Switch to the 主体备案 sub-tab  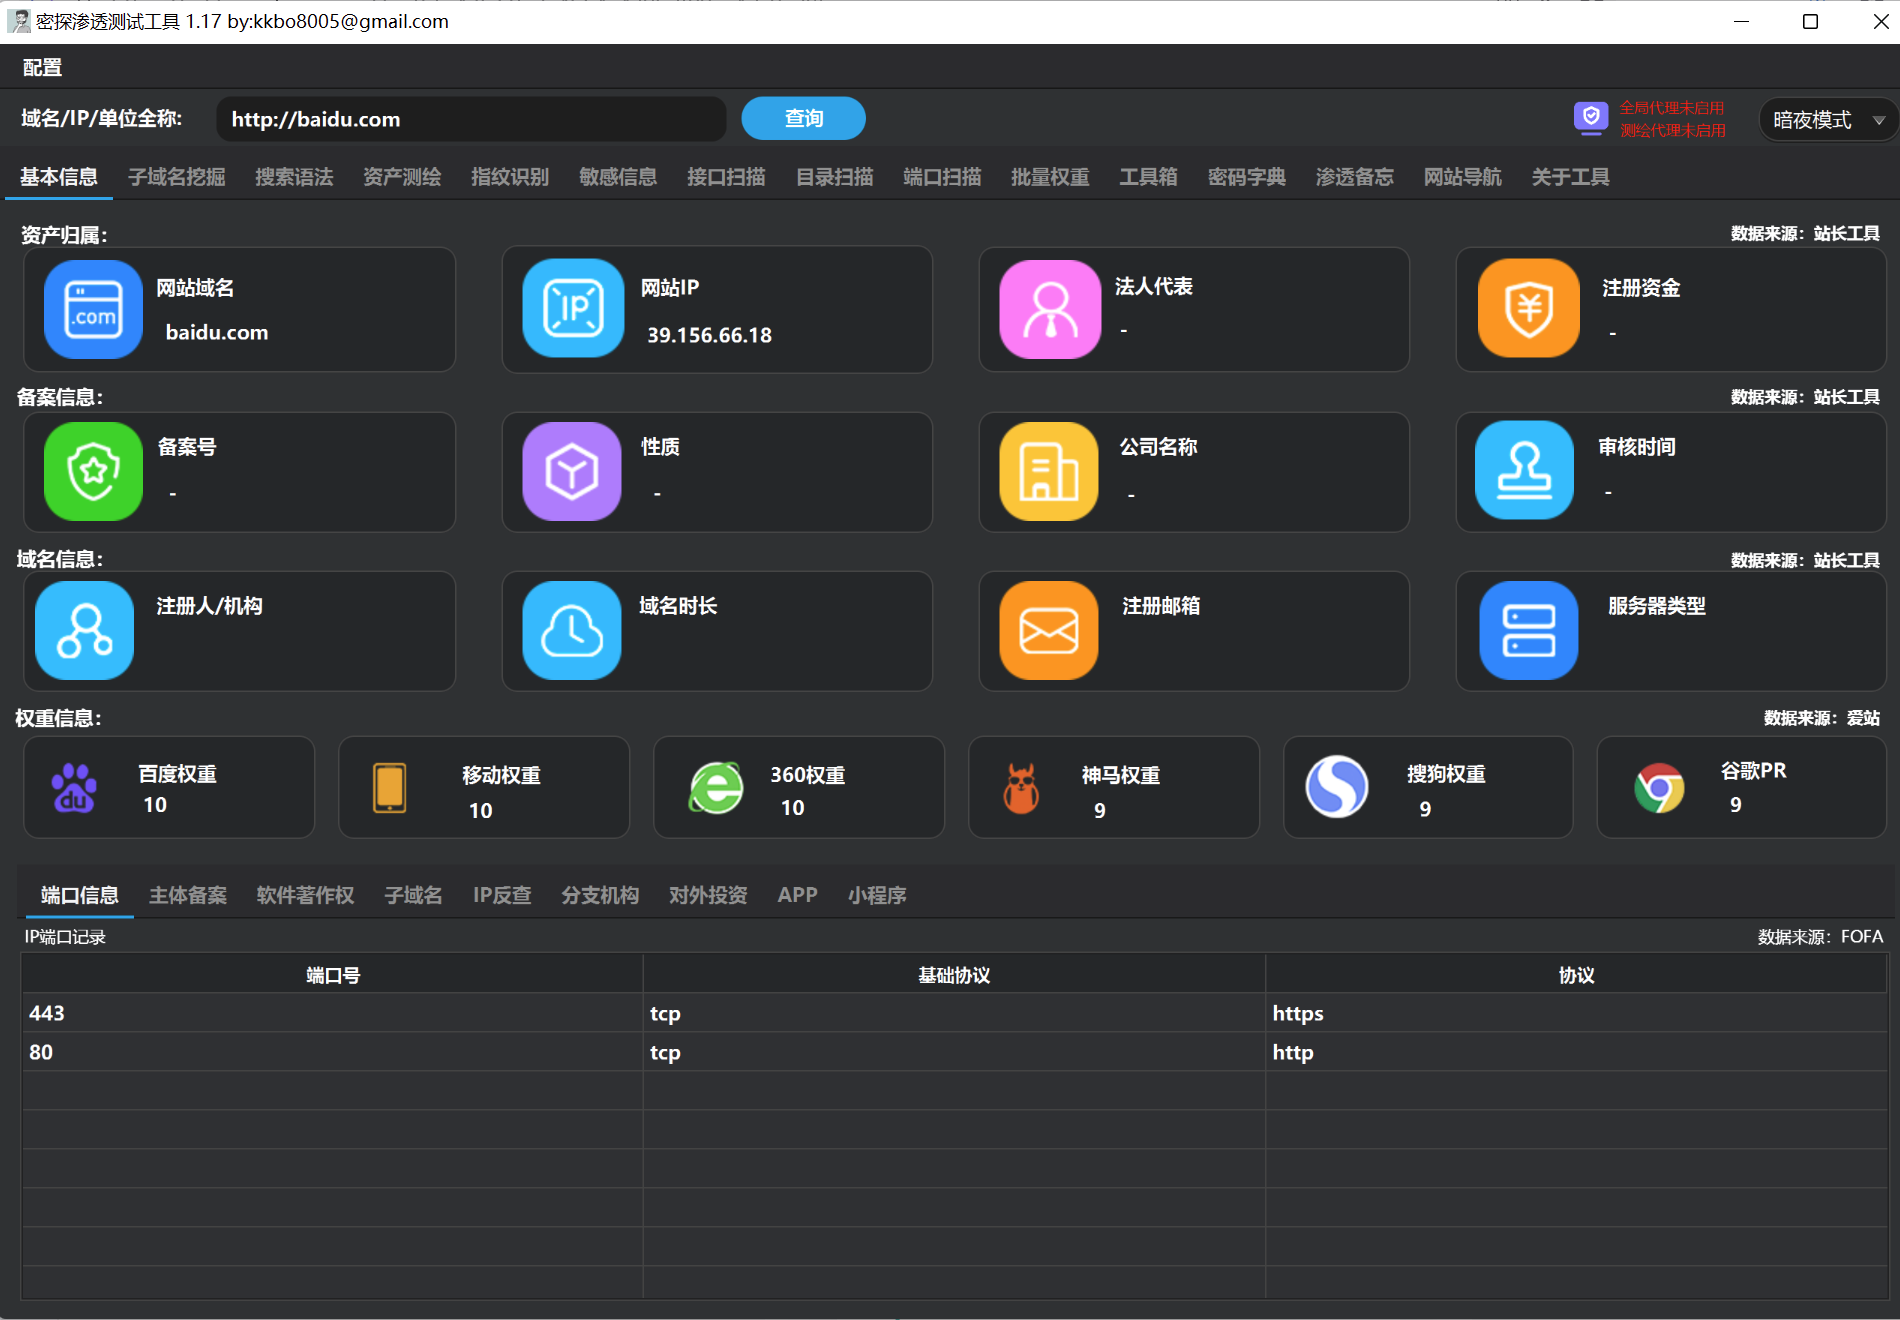coord(188,895)
